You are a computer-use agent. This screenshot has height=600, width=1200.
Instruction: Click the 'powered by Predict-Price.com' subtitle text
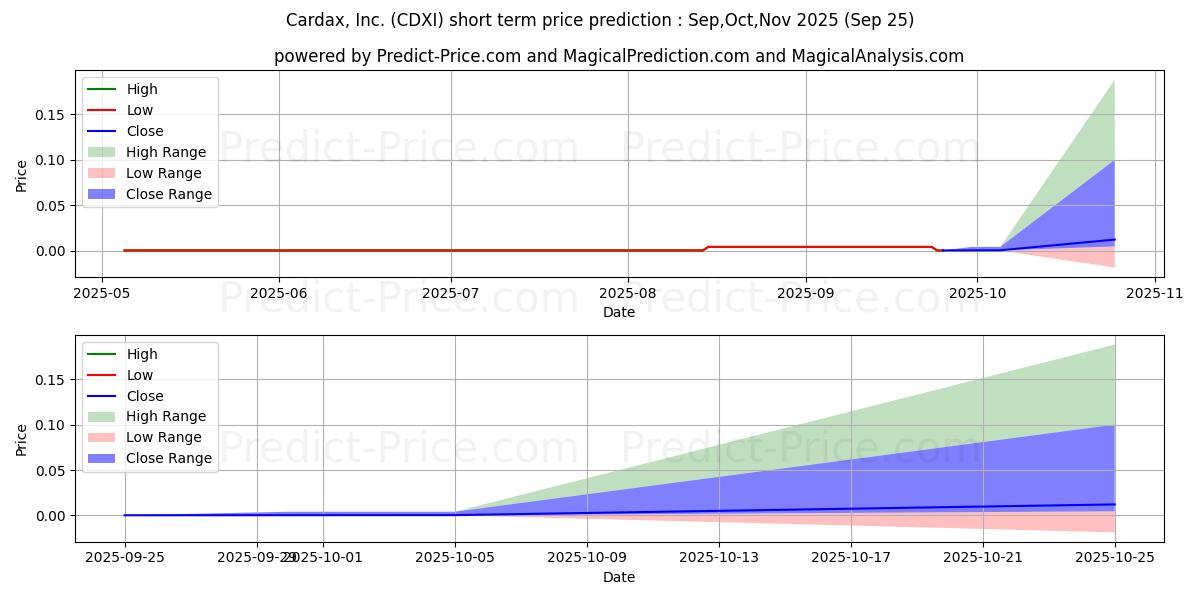click(x=619, y=57)
